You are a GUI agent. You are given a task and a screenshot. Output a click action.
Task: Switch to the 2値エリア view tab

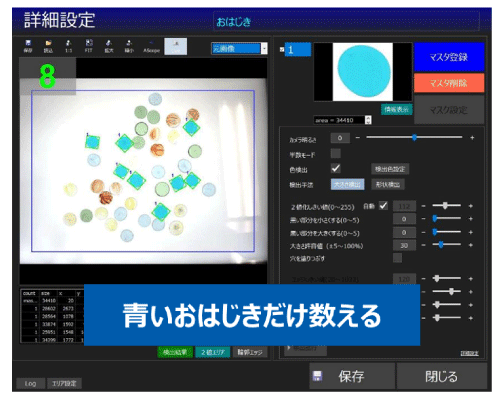click(x=213, y=352)
